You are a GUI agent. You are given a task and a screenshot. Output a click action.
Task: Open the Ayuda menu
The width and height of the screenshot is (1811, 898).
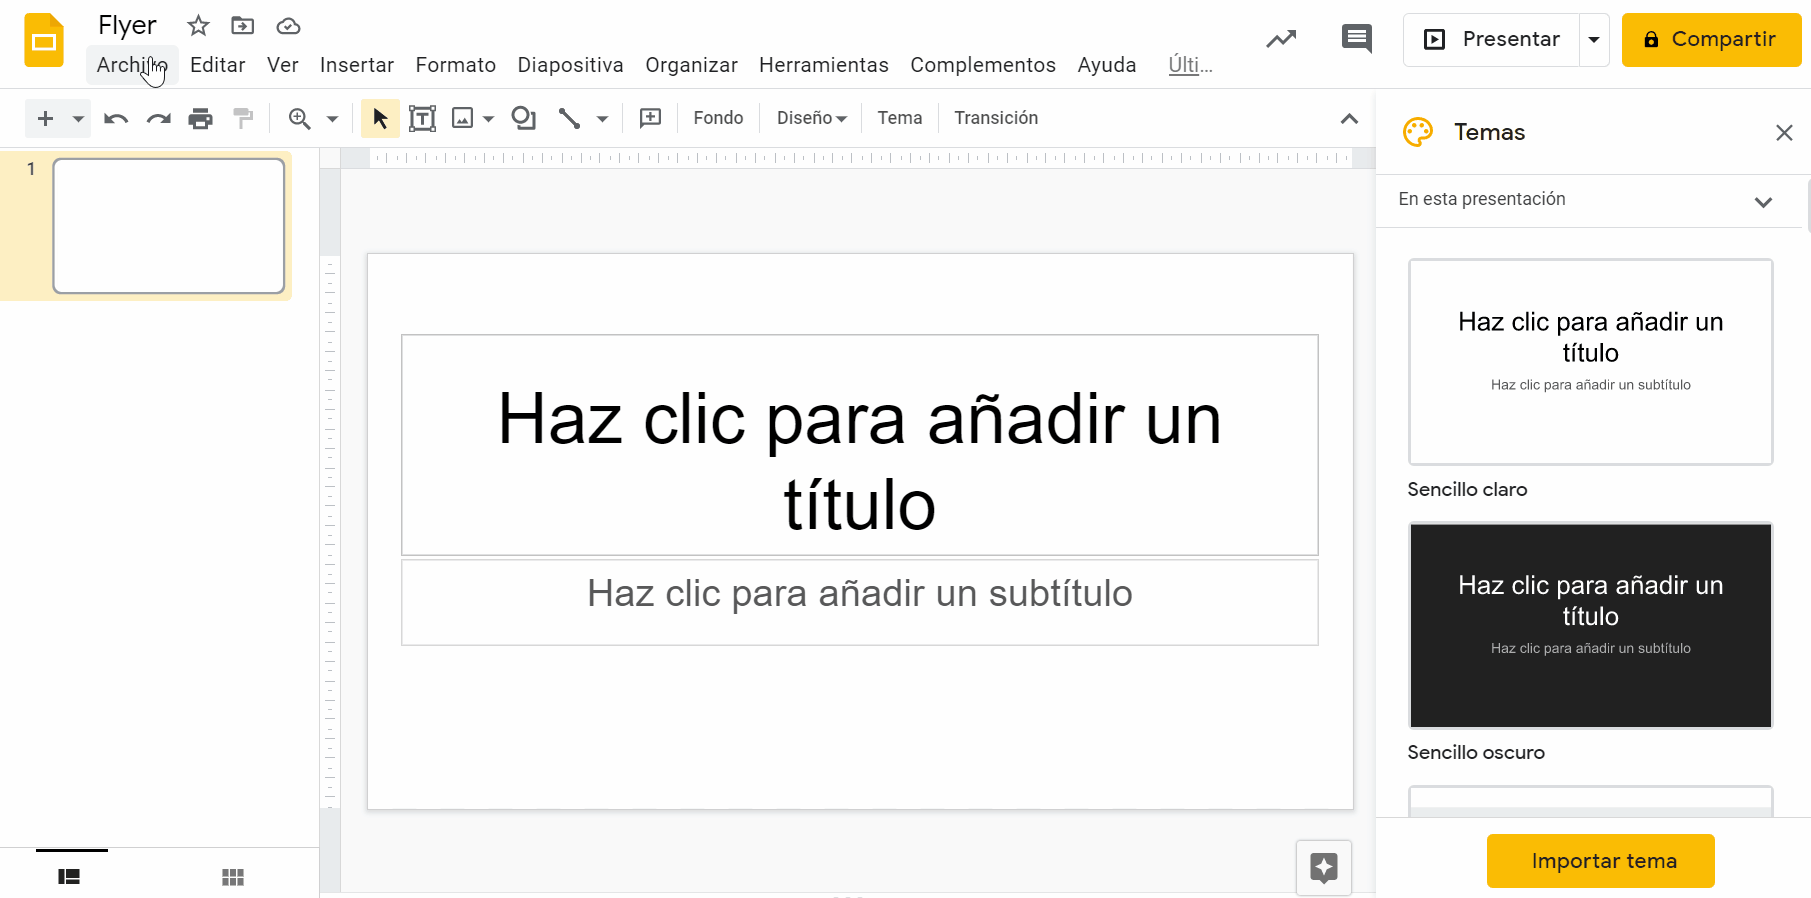(1107, 65)
